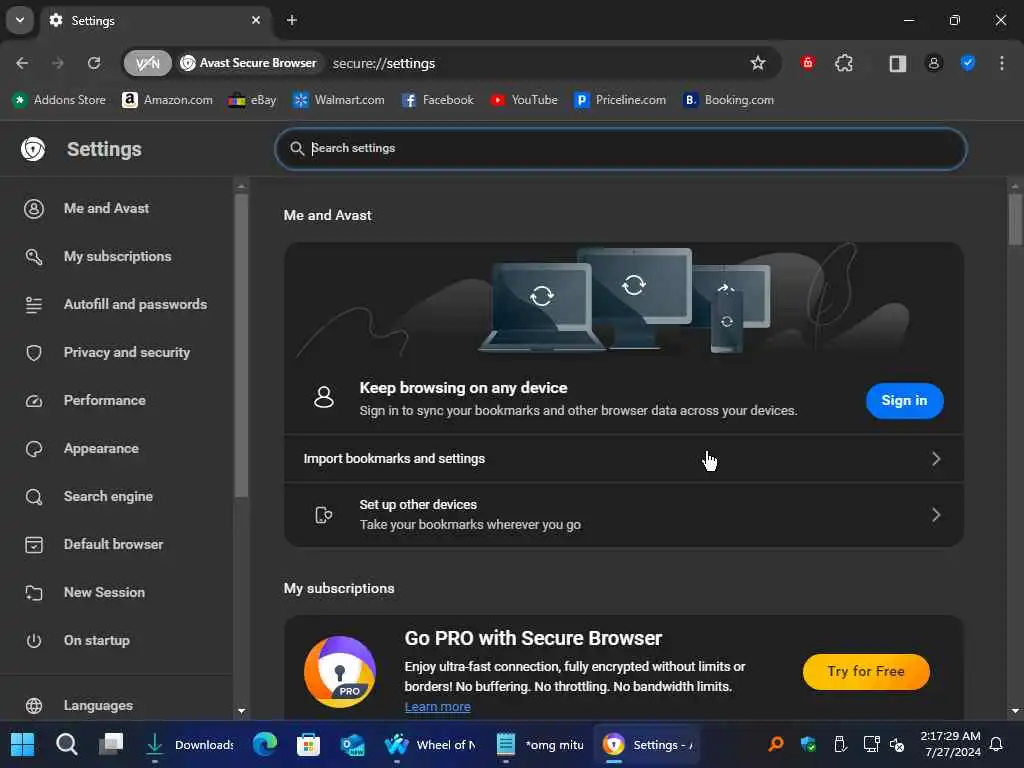Click the address bar URL secure://settings
The image size is (1024, 768).
[384, 63]
